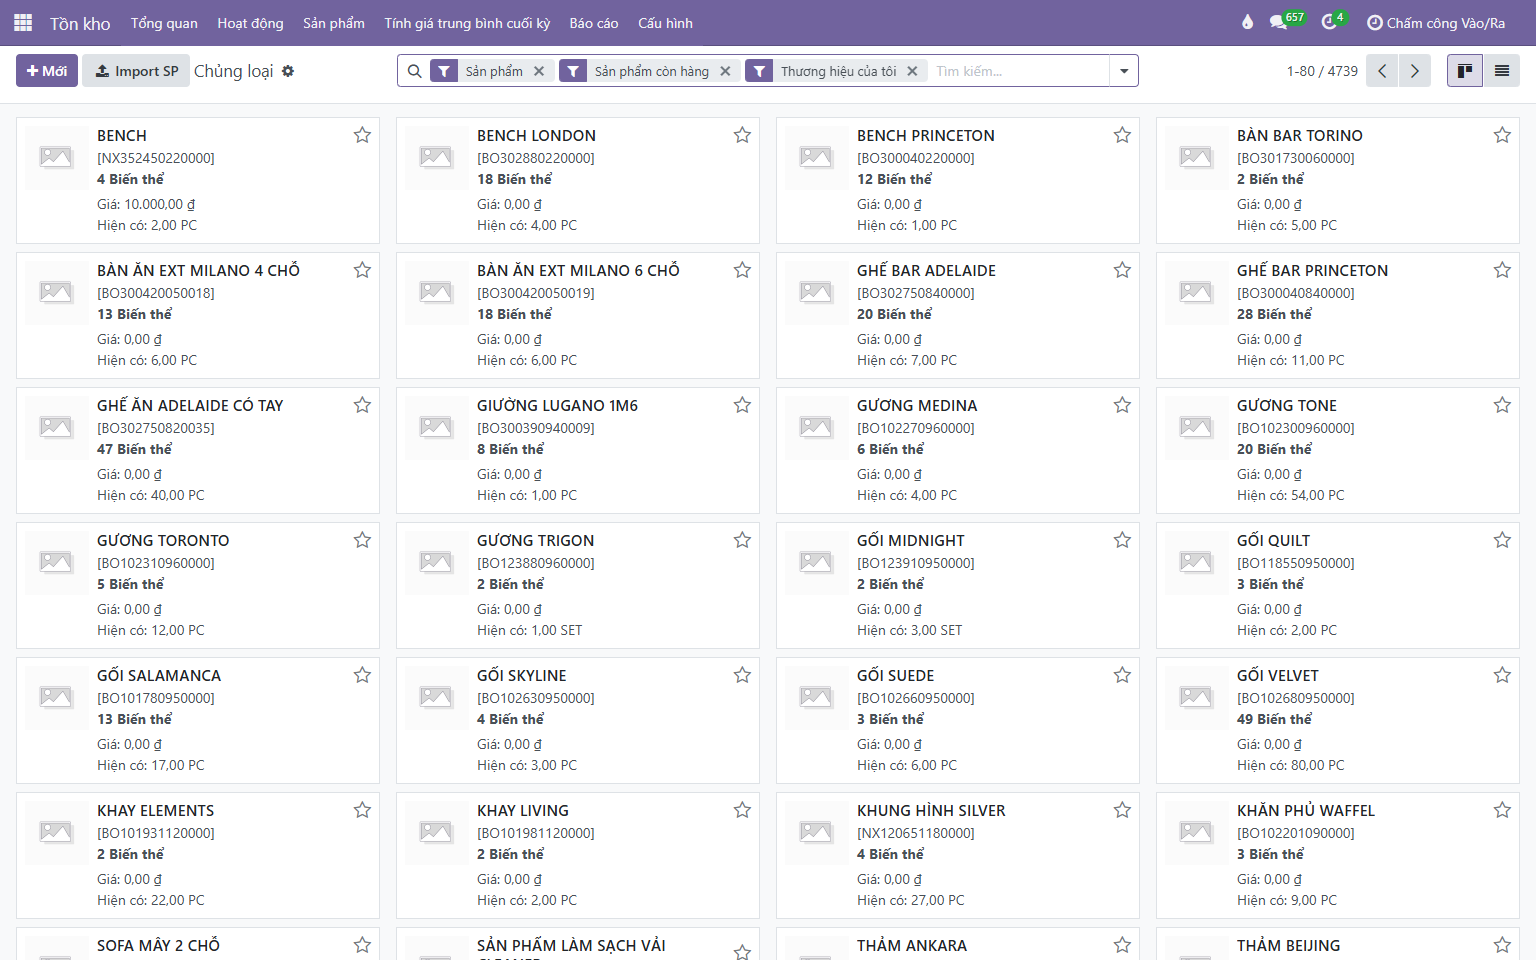Open Báo cáo menu

click(x=594, y=23)
